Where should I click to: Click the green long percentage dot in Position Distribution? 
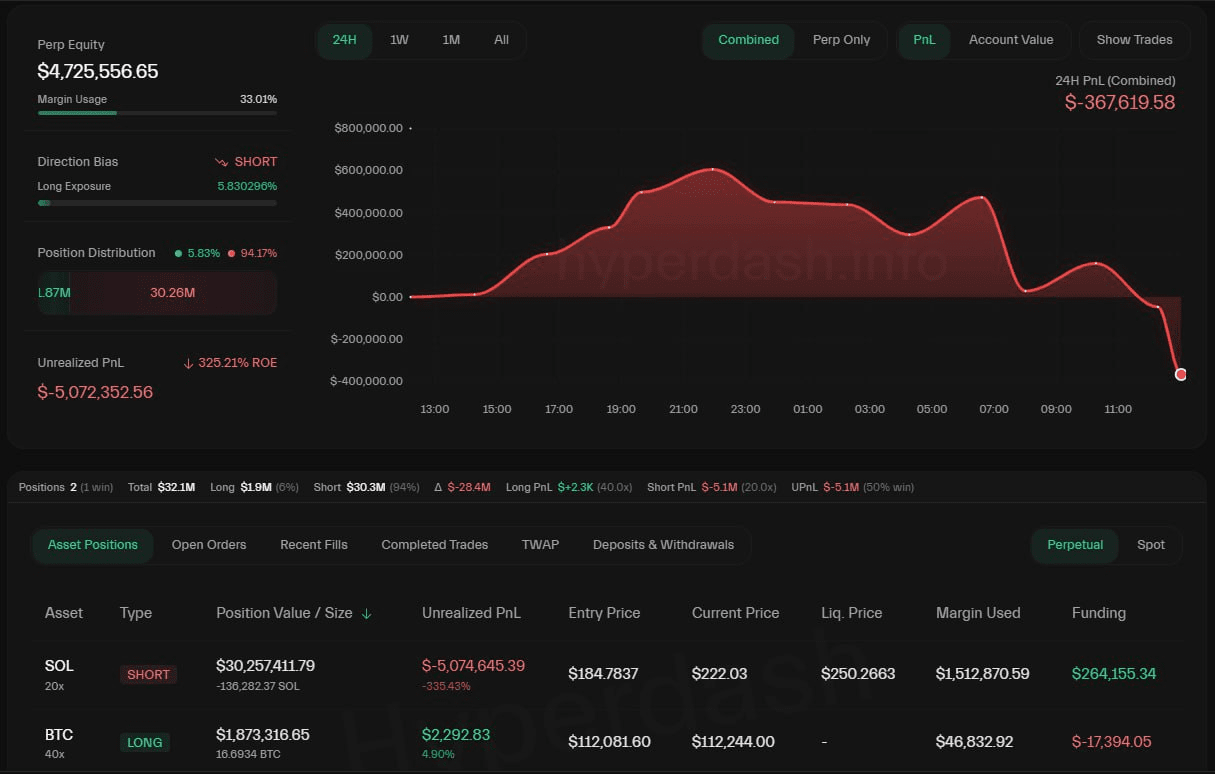click(178, 253)
